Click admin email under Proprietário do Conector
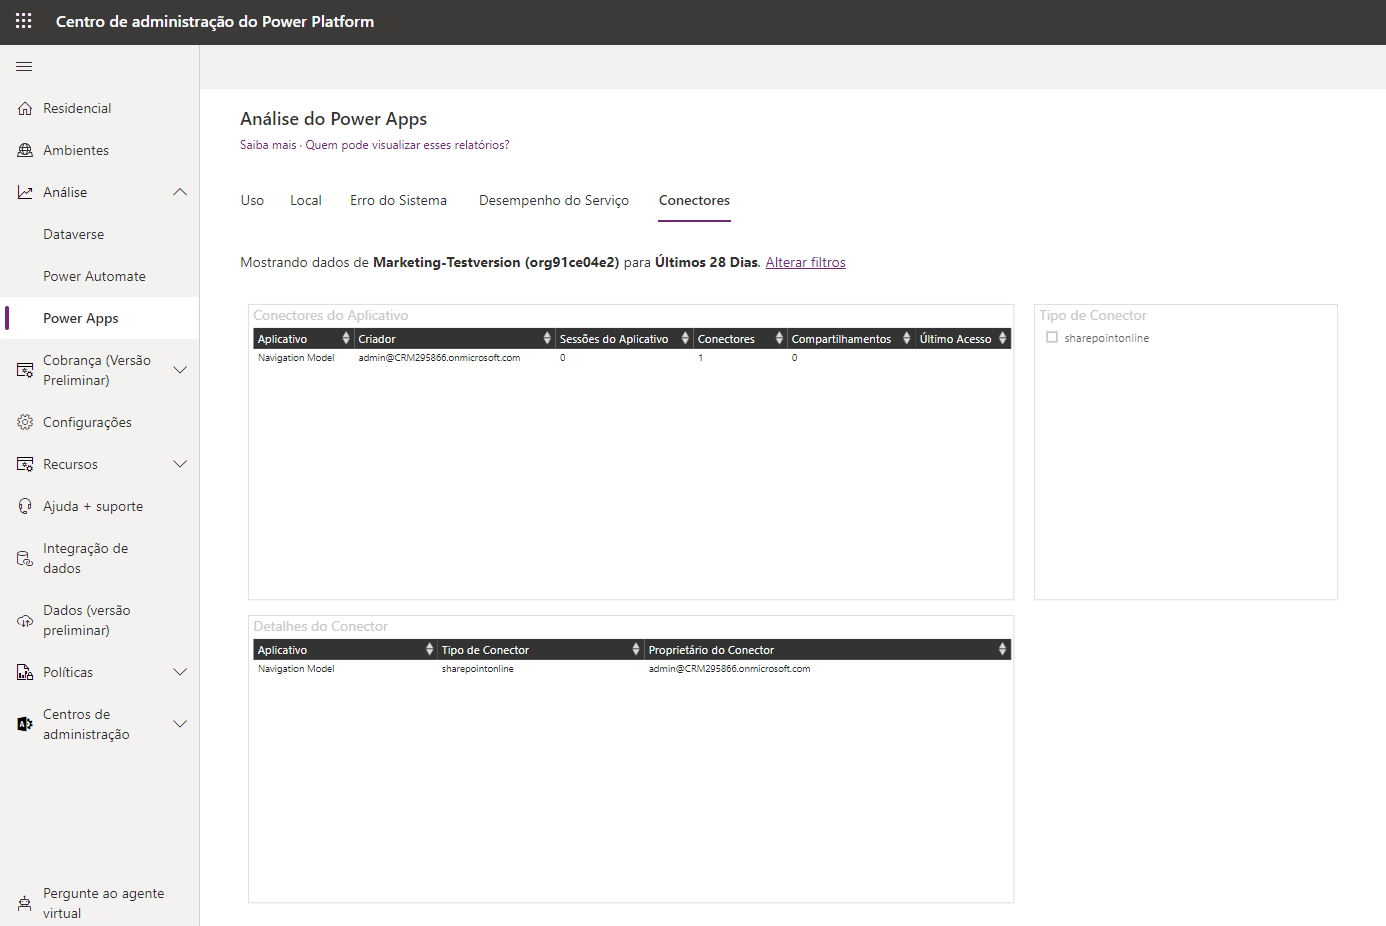The width and height of the screenshot is (1386, 926). pyautogui.click(x=729, y=669)
